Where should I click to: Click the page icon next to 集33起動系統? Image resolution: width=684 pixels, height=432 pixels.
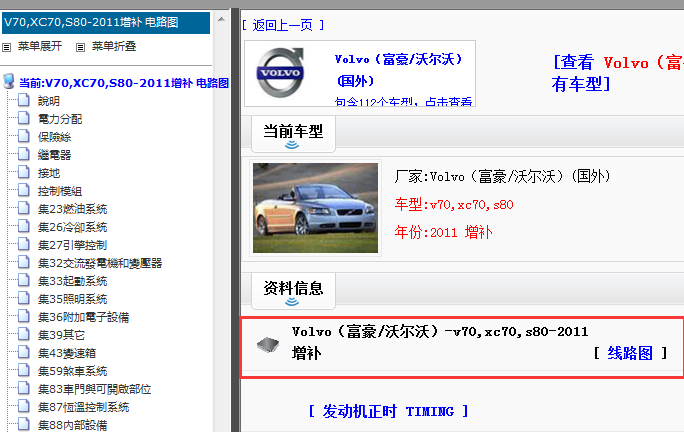24,280
